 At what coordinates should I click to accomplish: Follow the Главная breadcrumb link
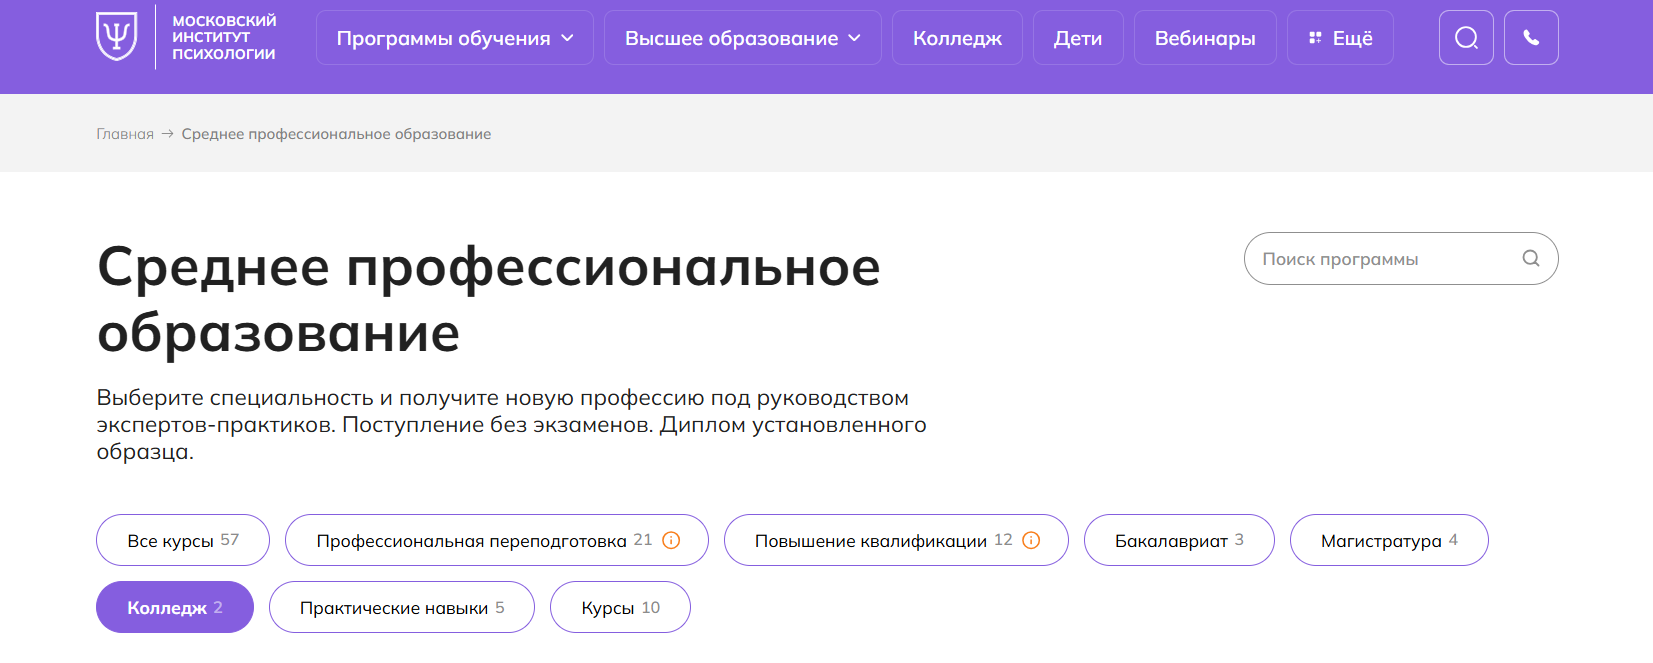(x=125, y=134)
